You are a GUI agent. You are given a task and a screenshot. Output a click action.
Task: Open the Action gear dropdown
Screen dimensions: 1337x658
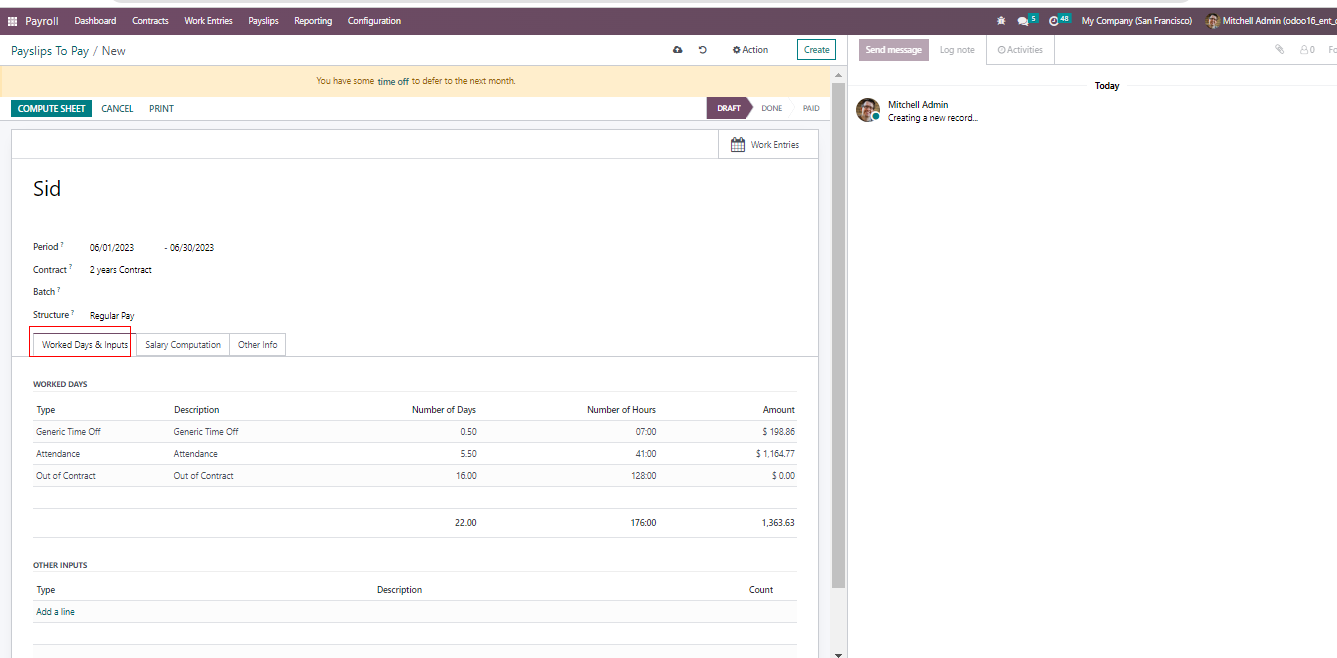(750, 50)
